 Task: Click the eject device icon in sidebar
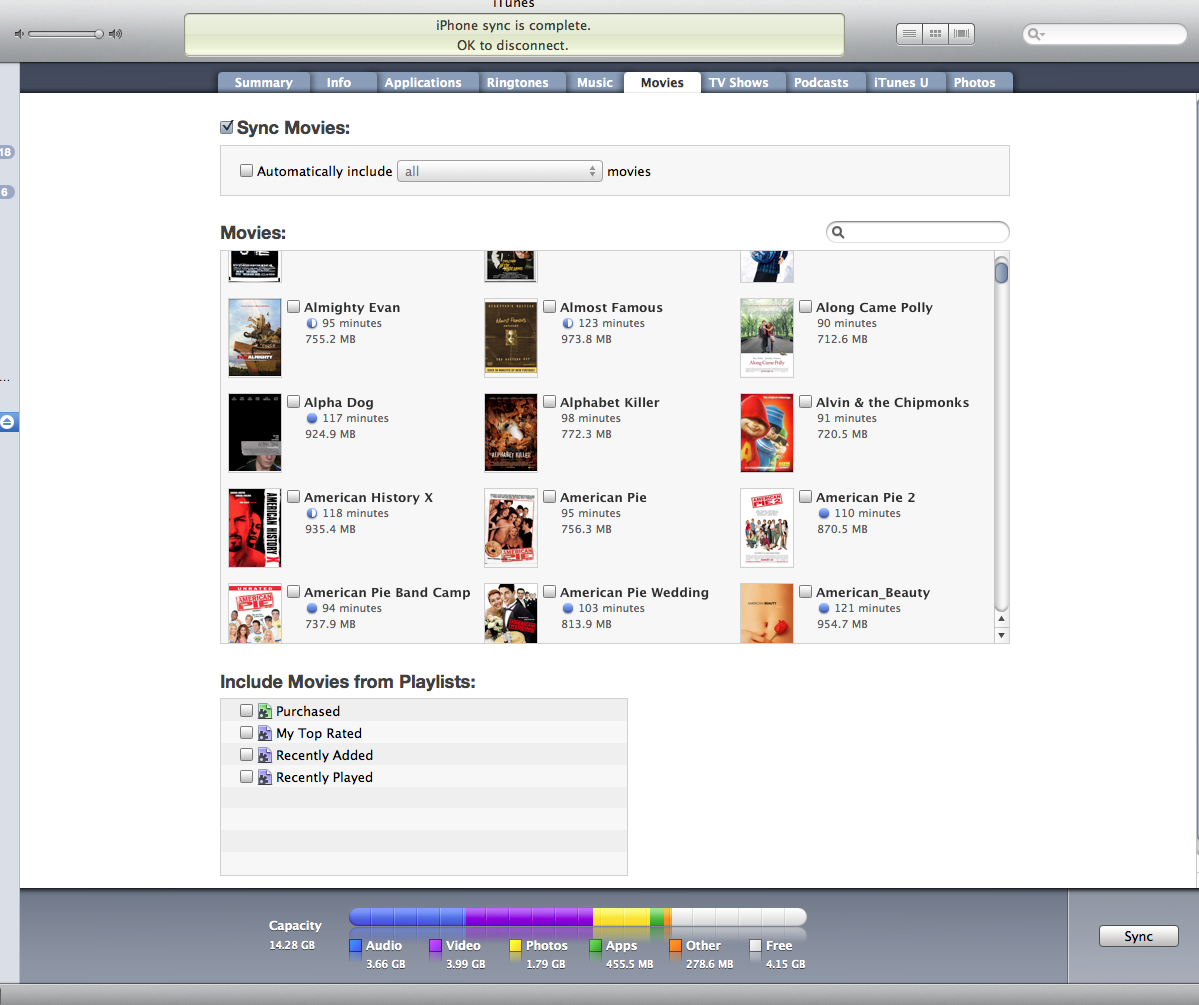tap(8, 422)
